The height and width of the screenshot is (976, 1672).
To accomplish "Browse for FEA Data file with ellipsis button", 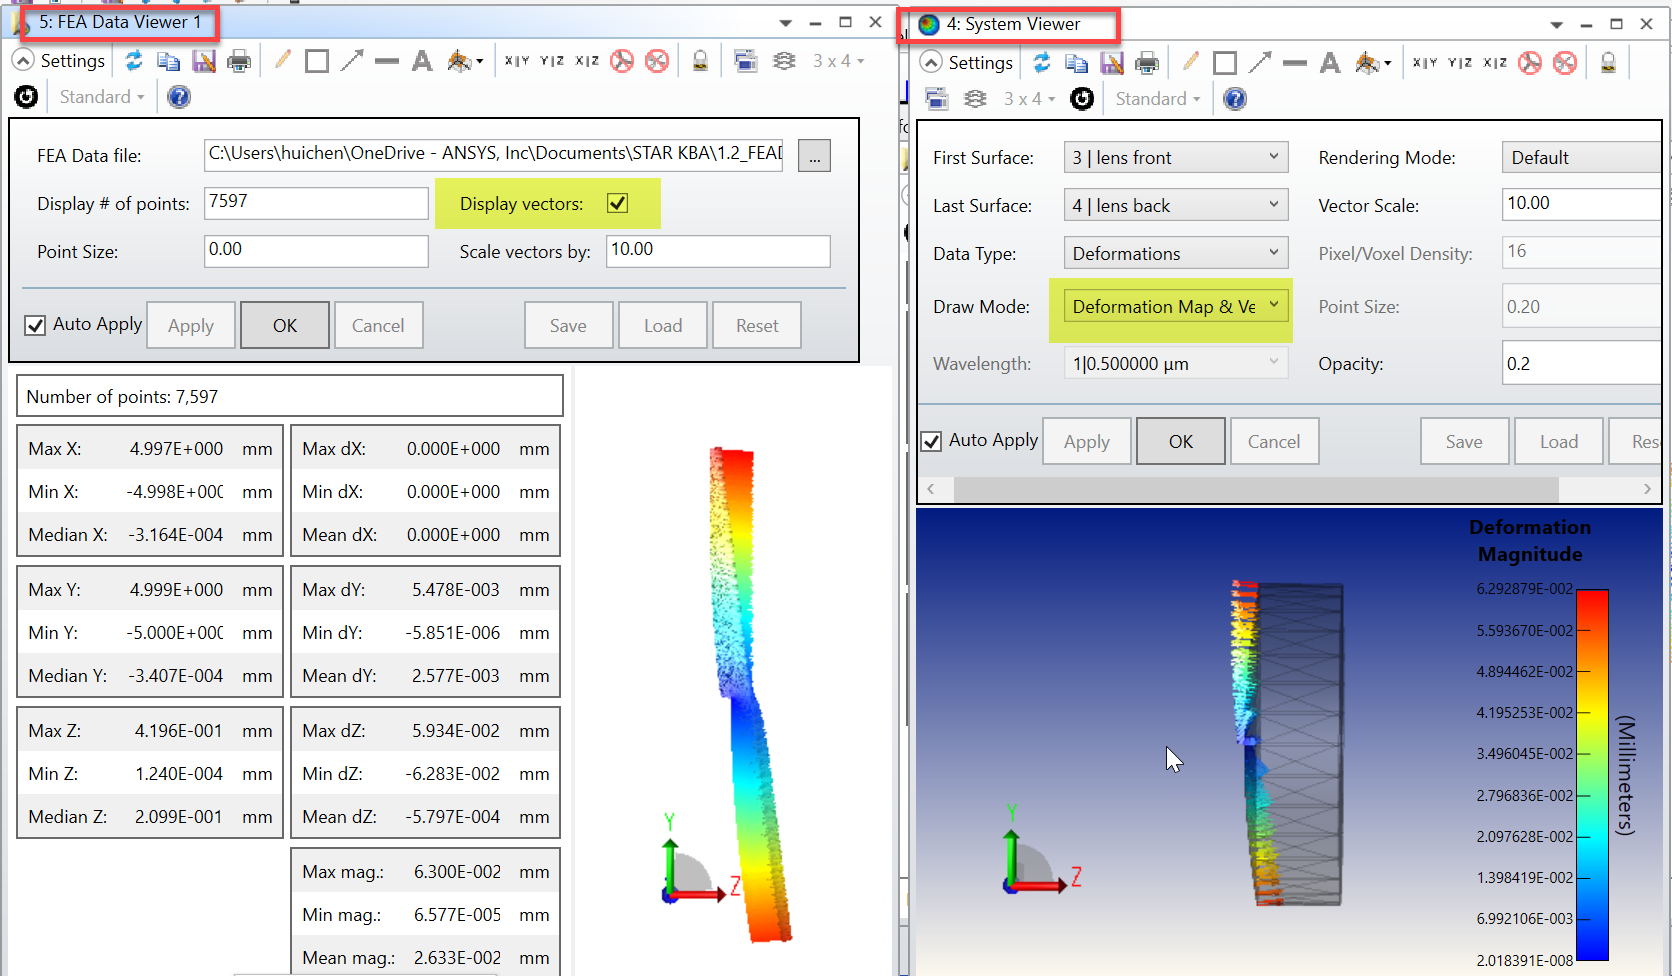I will (x=814, y=156).
